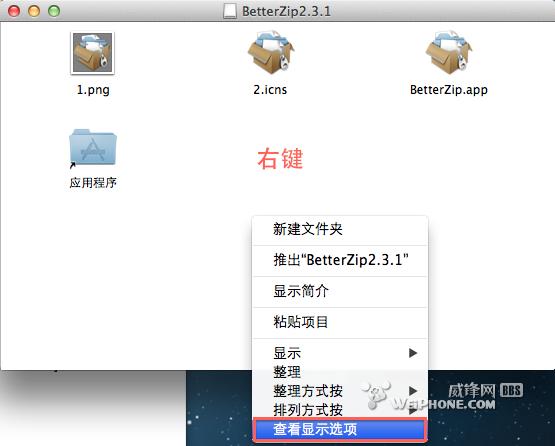This screenshot has width=555, height=446.
Task: Click the BetterZip.app name label
Action: pyautogui.click(x=449, y=90)
